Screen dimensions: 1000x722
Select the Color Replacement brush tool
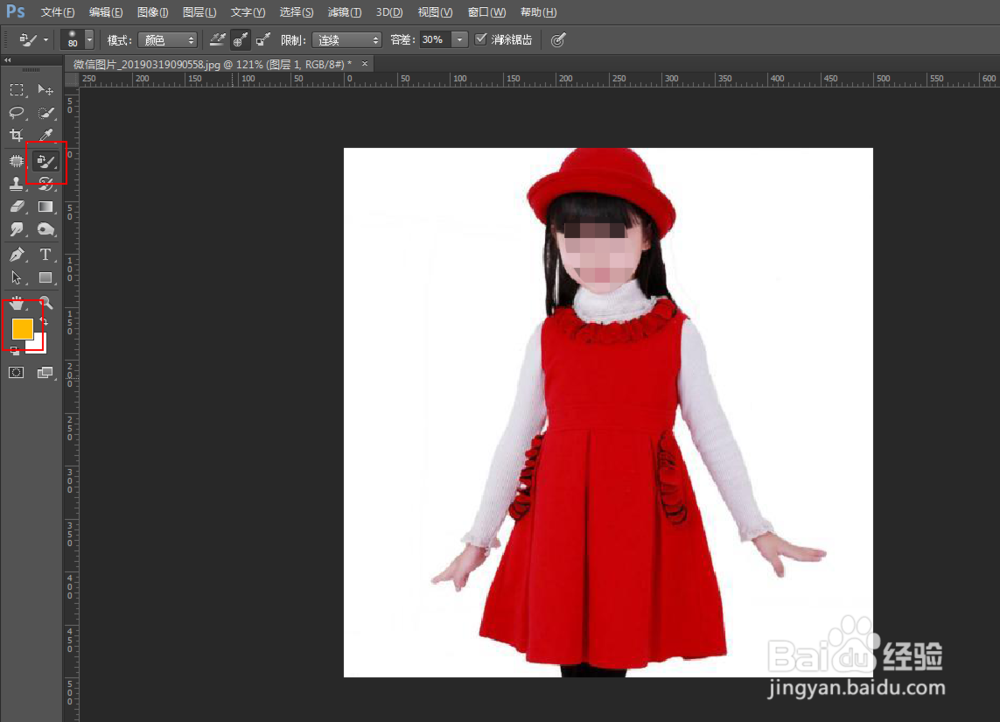point(45,161)
